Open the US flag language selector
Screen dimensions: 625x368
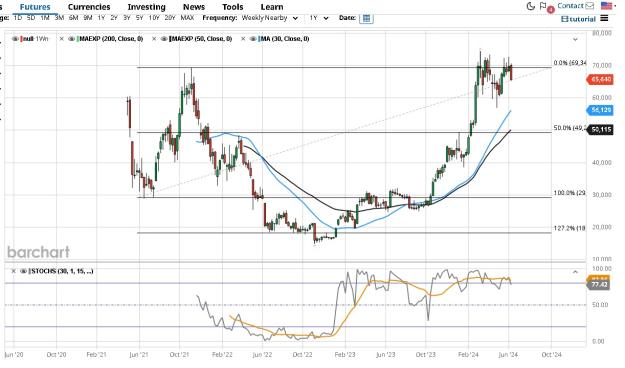tap(606, 6)
